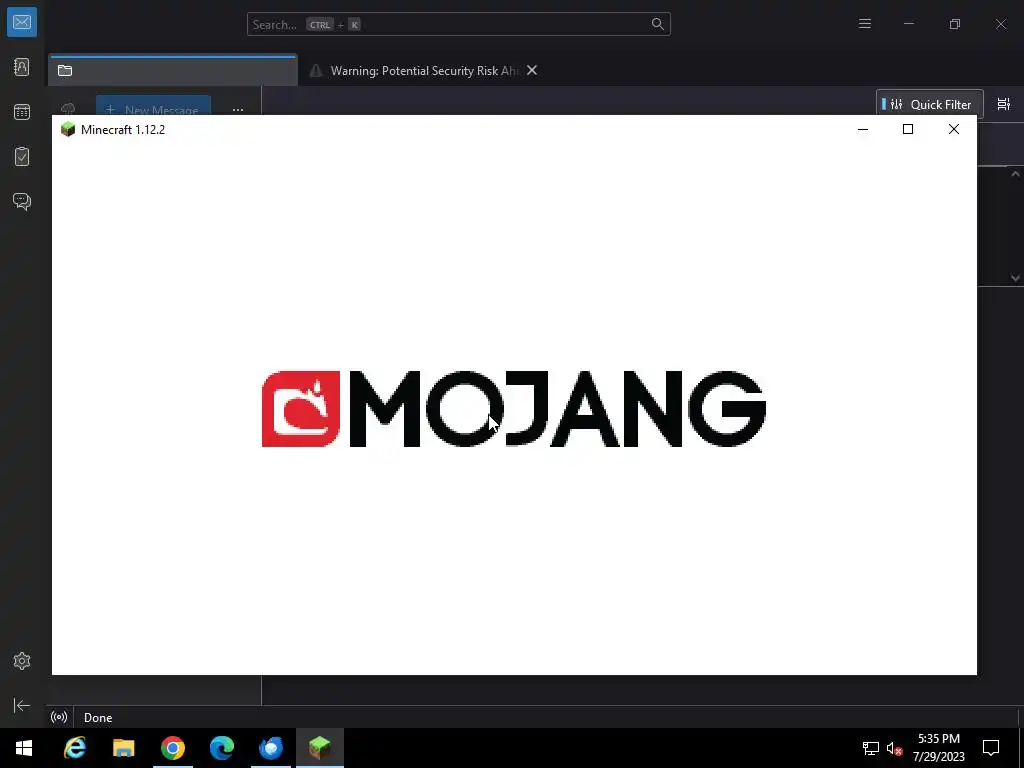Close the Security Risk warning tab
The width and height of the screenshot is (1024, 768).
tap(532, 70)
